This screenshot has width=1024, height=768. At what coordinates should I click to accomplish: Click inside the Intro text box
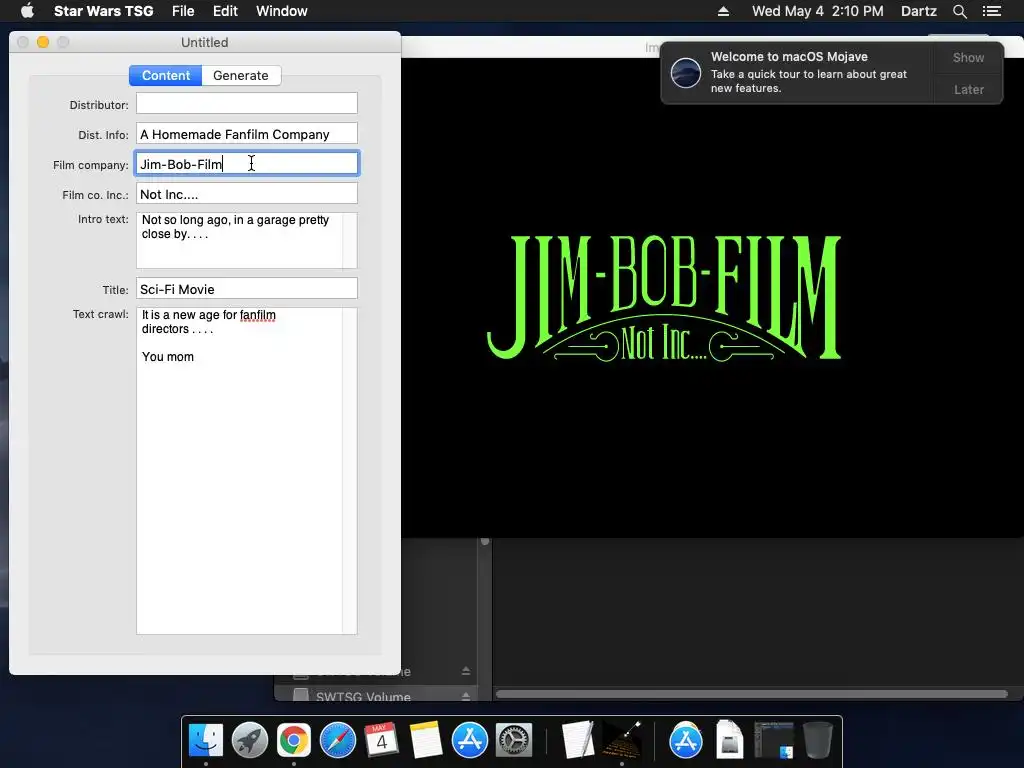(247, 240)
